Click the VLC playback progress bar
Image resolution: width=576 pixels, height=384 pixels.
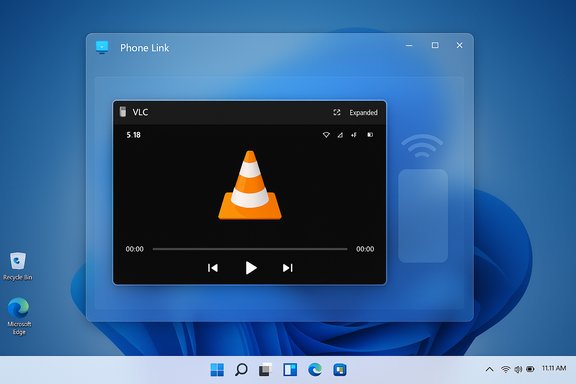[250, 249]
